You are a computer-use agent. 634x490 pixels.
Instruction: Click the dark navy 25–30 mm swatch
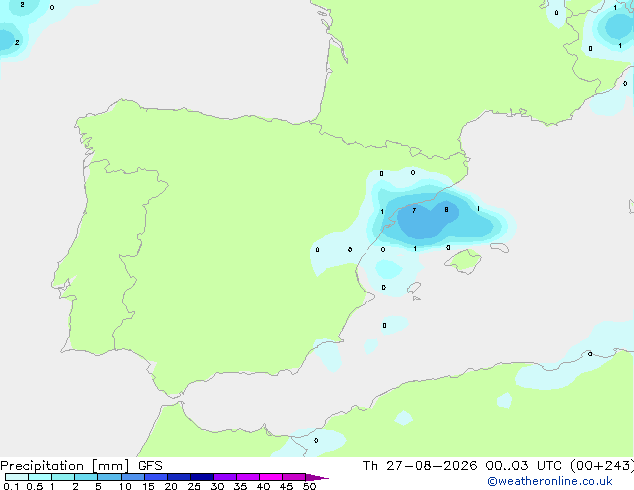201,477
